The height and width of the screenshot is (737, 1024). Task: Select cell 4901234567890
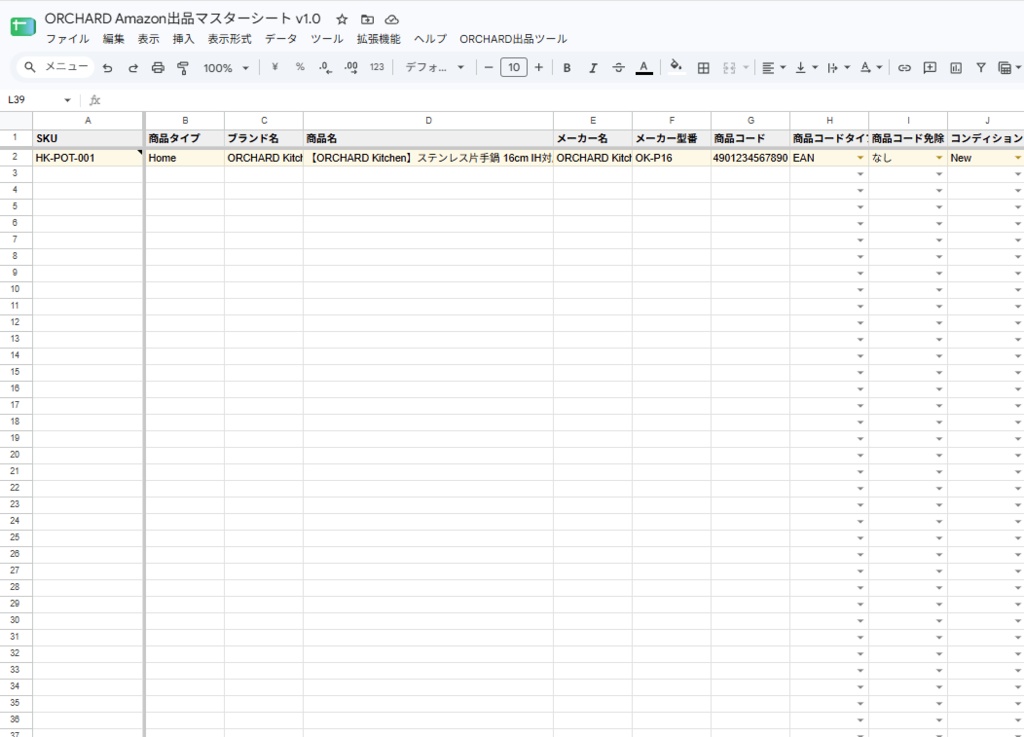coord(750,157)
